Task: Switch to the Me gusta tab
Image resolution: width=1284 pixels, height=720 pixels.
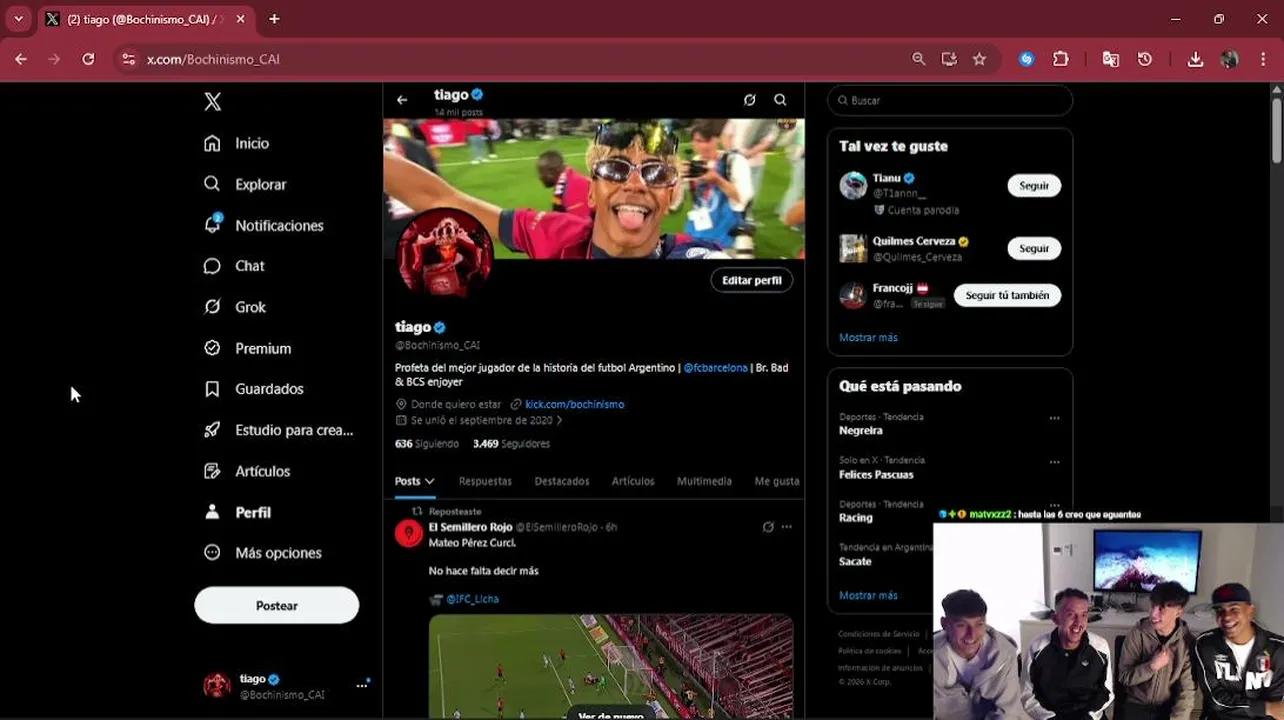Action: (777, 481)
